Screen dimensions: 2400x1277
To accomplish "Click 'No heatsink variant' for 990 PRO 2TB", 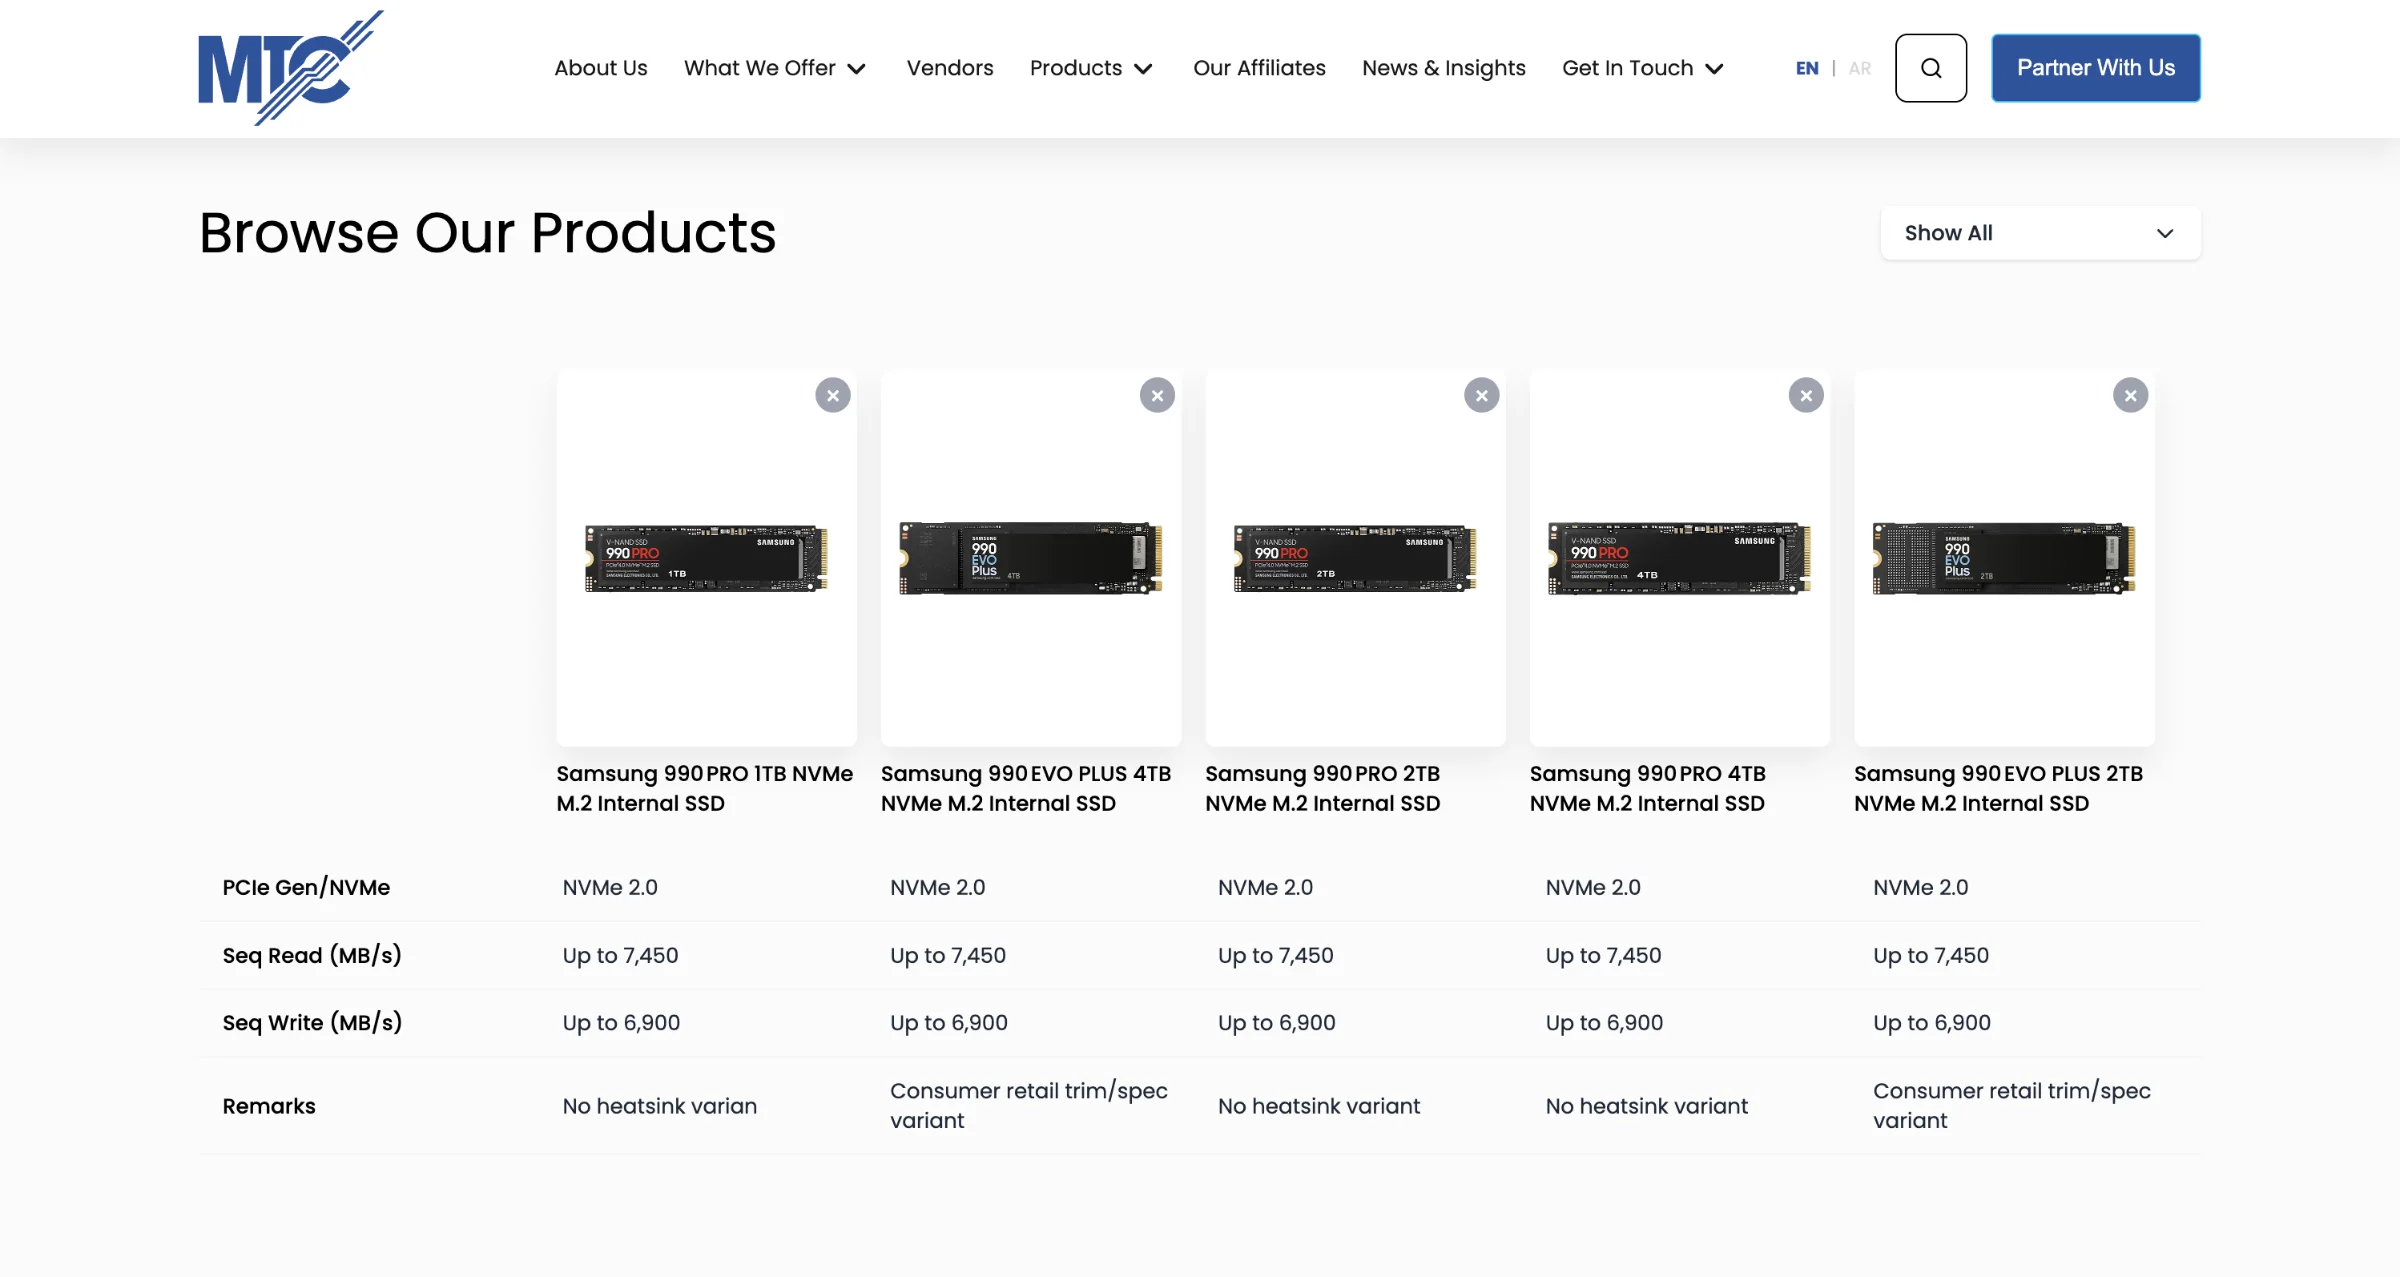I will (1319, 1106).
